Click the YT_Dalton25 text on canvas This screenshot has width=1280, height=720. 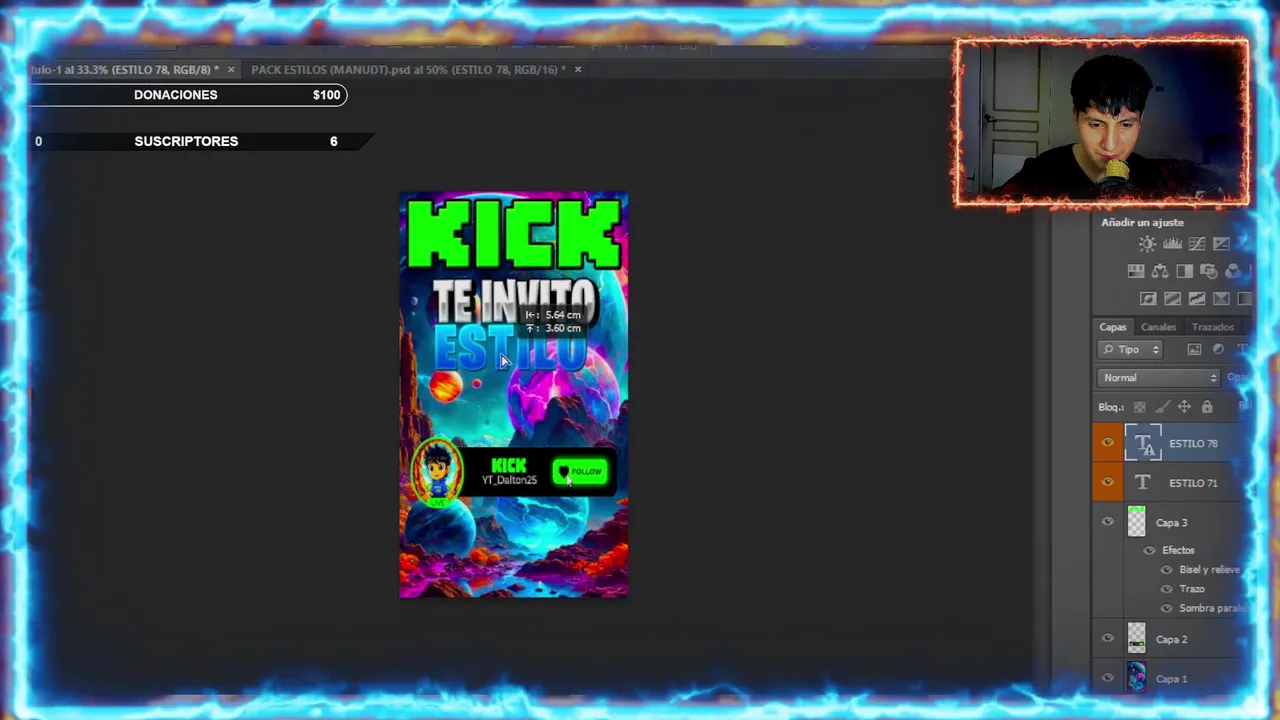click(x=509, y=480)
